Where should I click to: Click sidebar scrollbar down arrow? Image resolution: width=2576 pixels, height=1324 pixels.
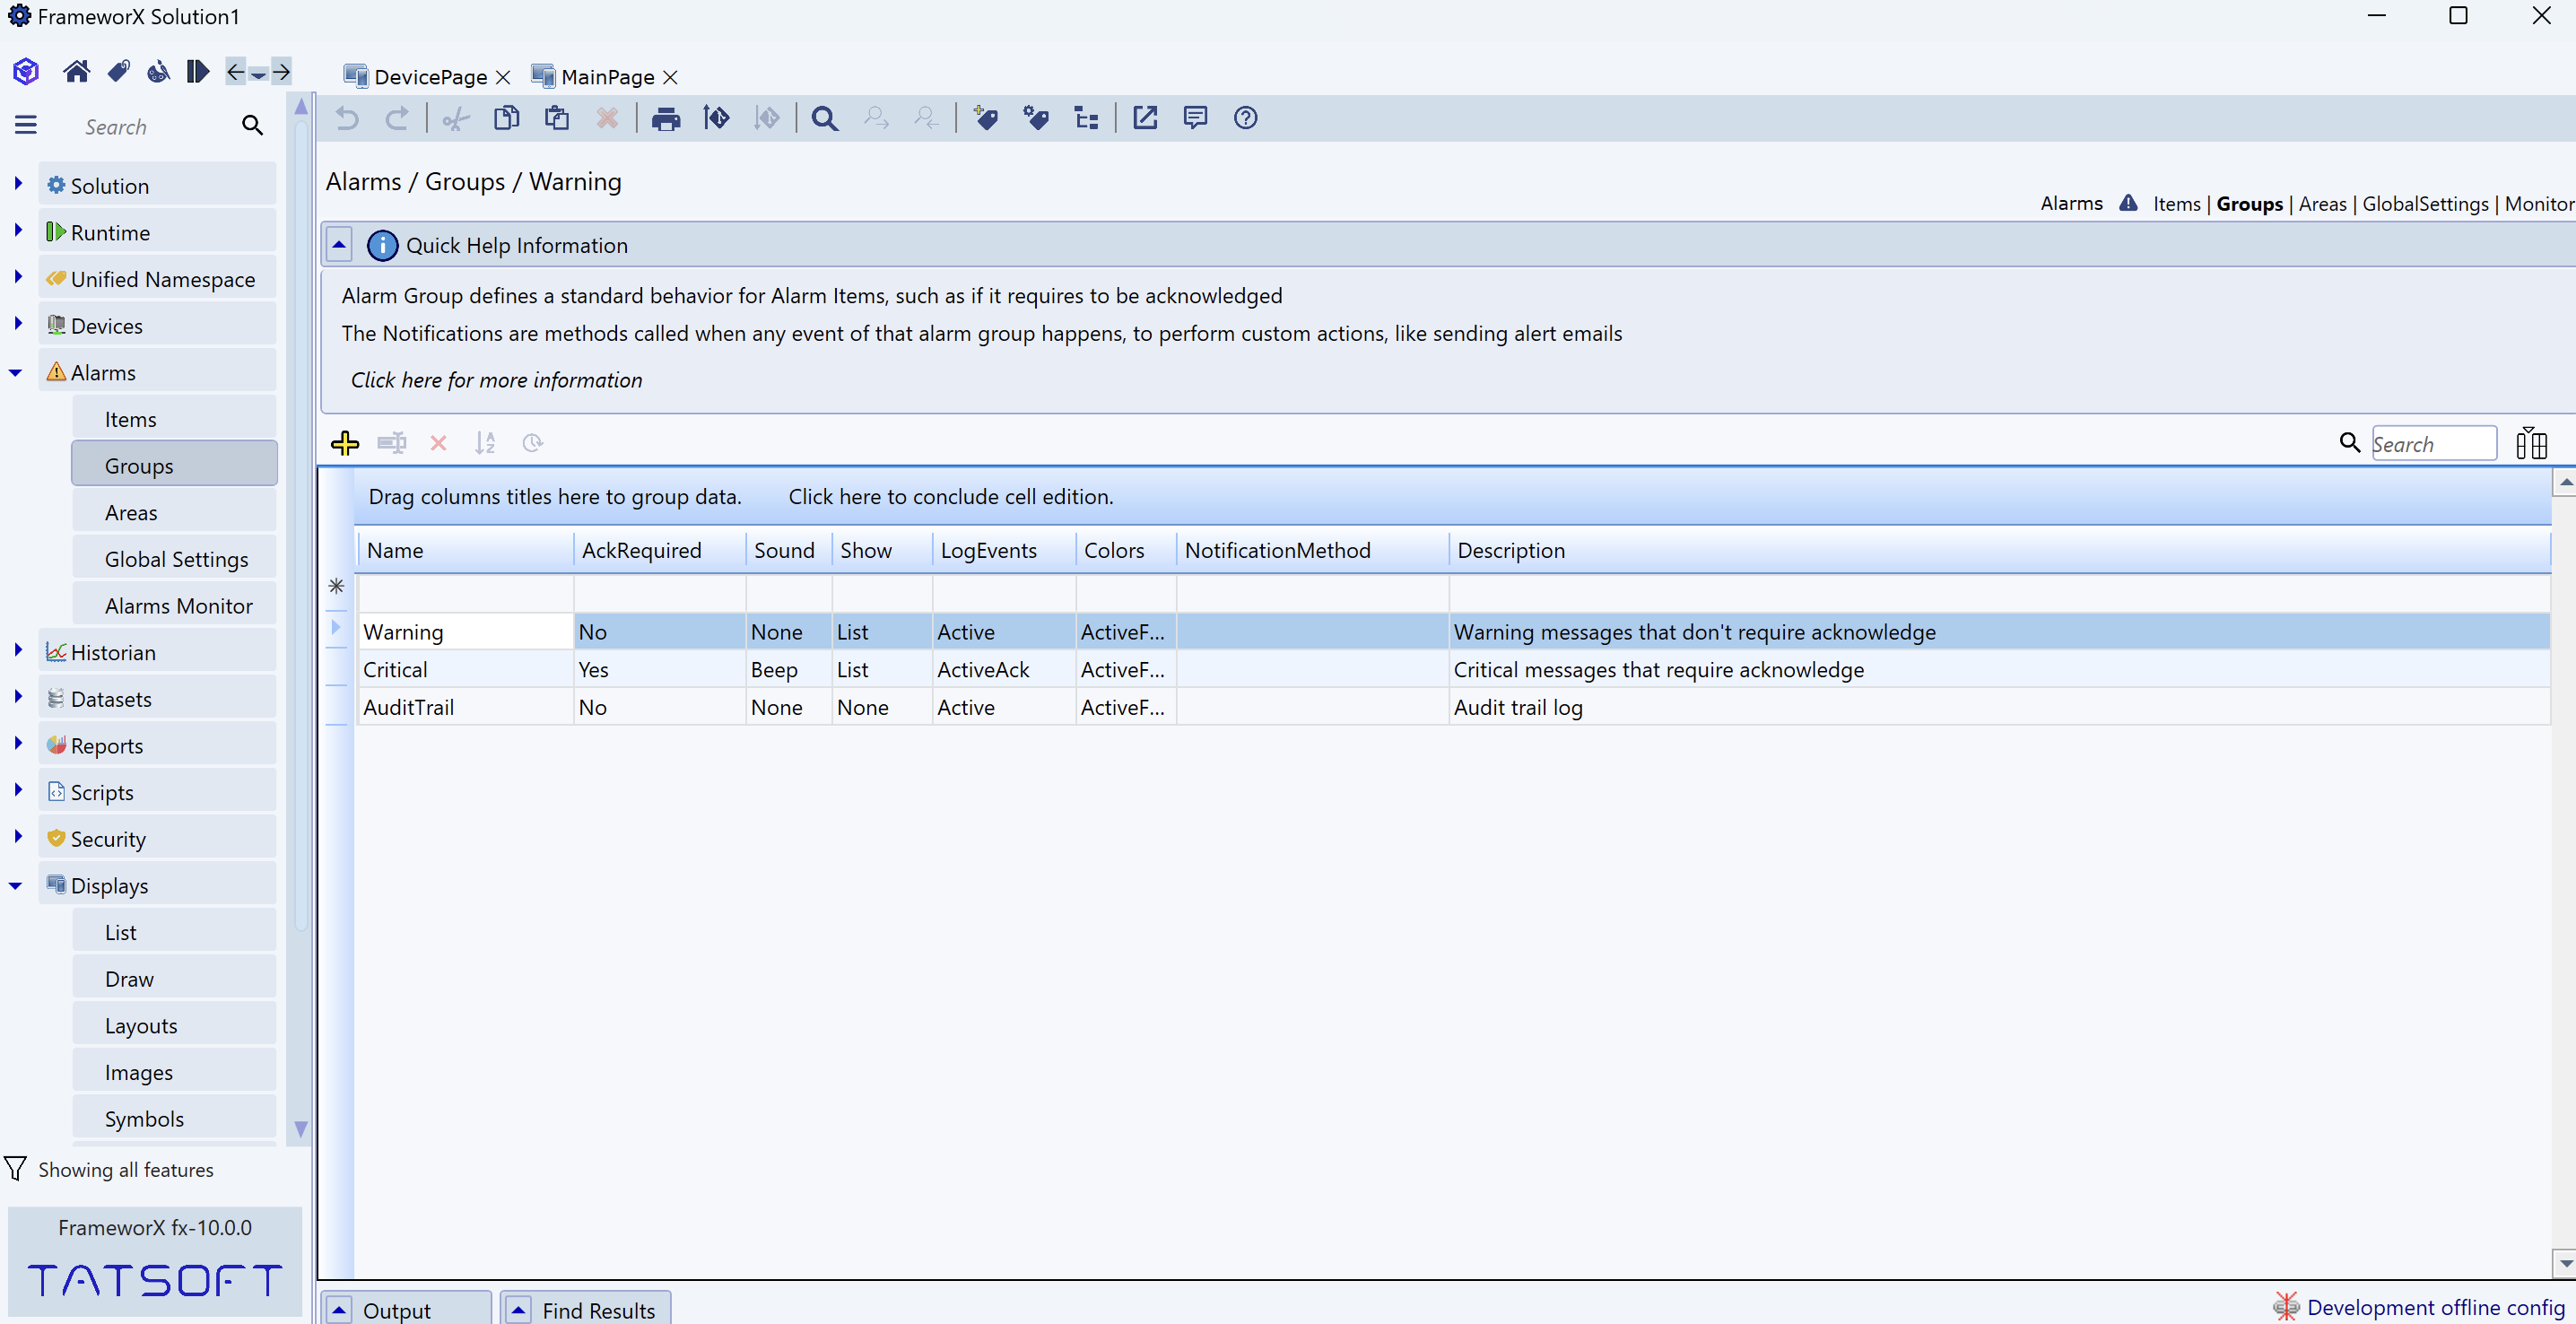(300, 1129)
